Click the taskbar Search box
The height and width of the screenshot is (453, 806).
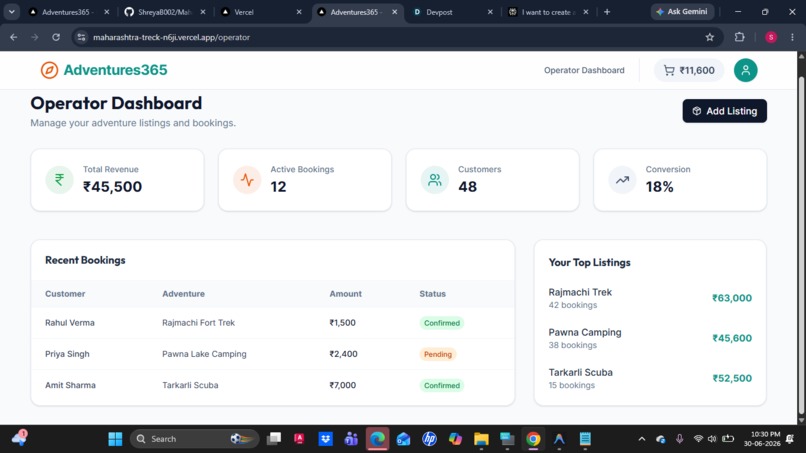[x=194, y=439]
